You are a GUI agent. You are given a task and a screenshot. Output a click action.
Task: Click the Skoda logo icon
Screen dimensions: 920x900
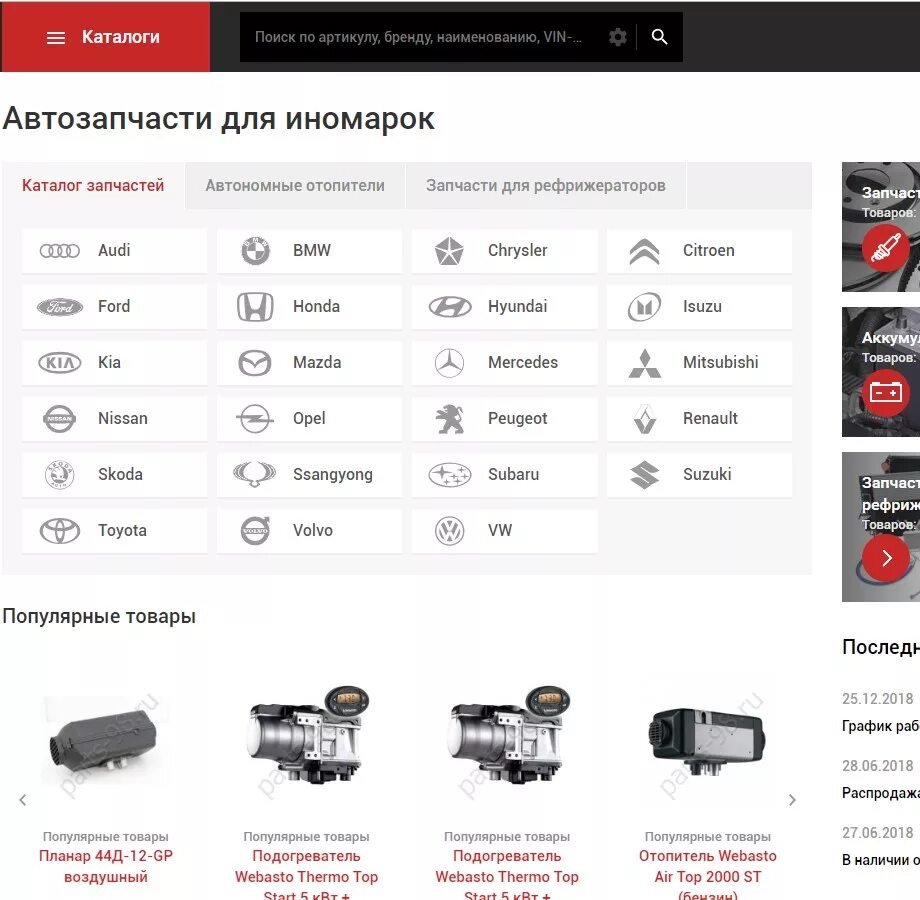pos(59,475)
